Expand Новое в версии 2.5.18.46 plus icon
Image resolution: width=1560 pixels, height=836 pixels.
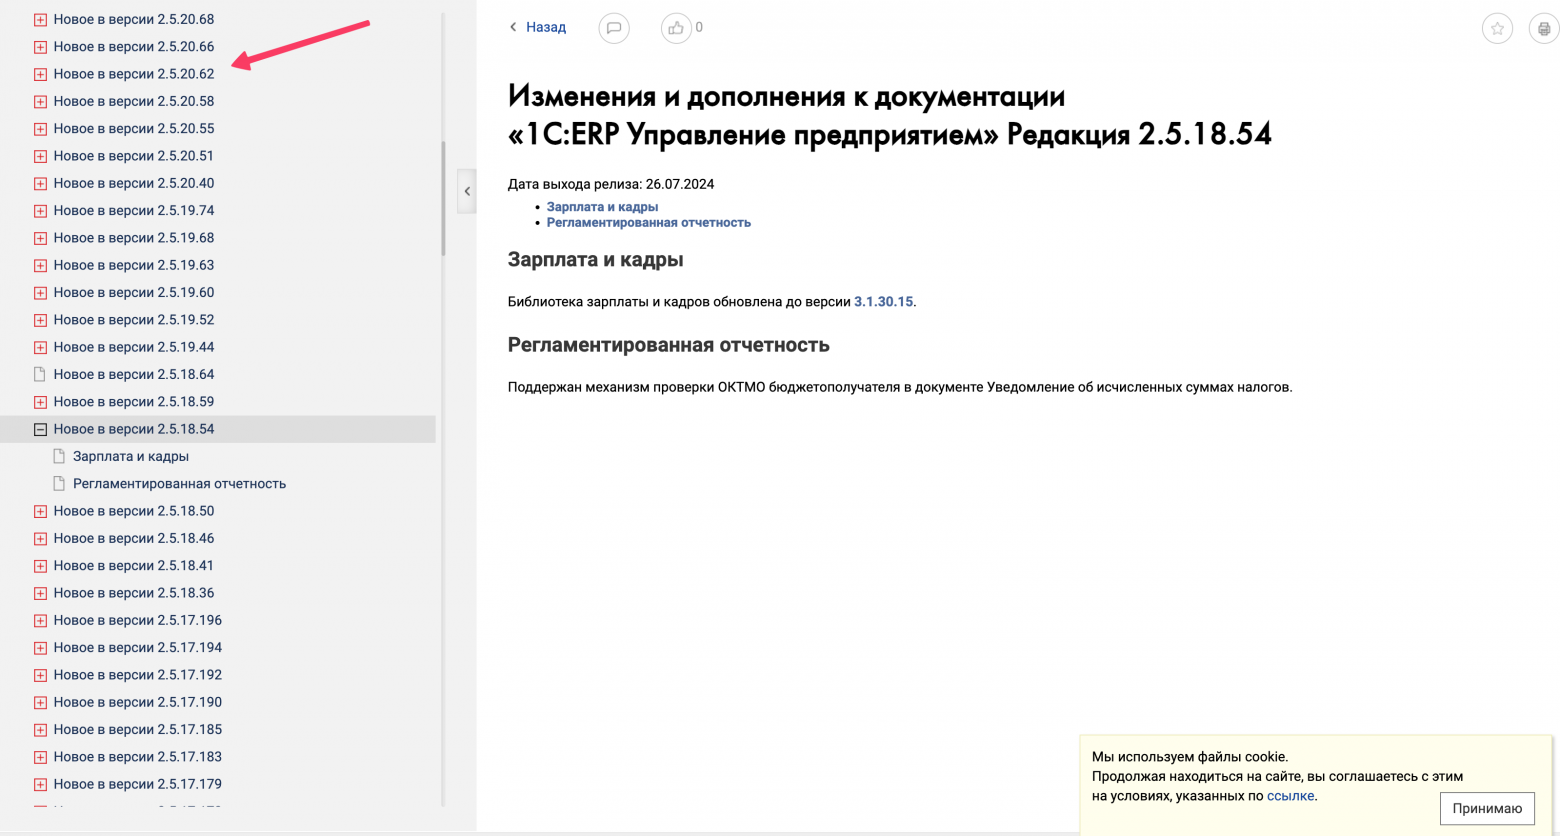click(40, 539)
